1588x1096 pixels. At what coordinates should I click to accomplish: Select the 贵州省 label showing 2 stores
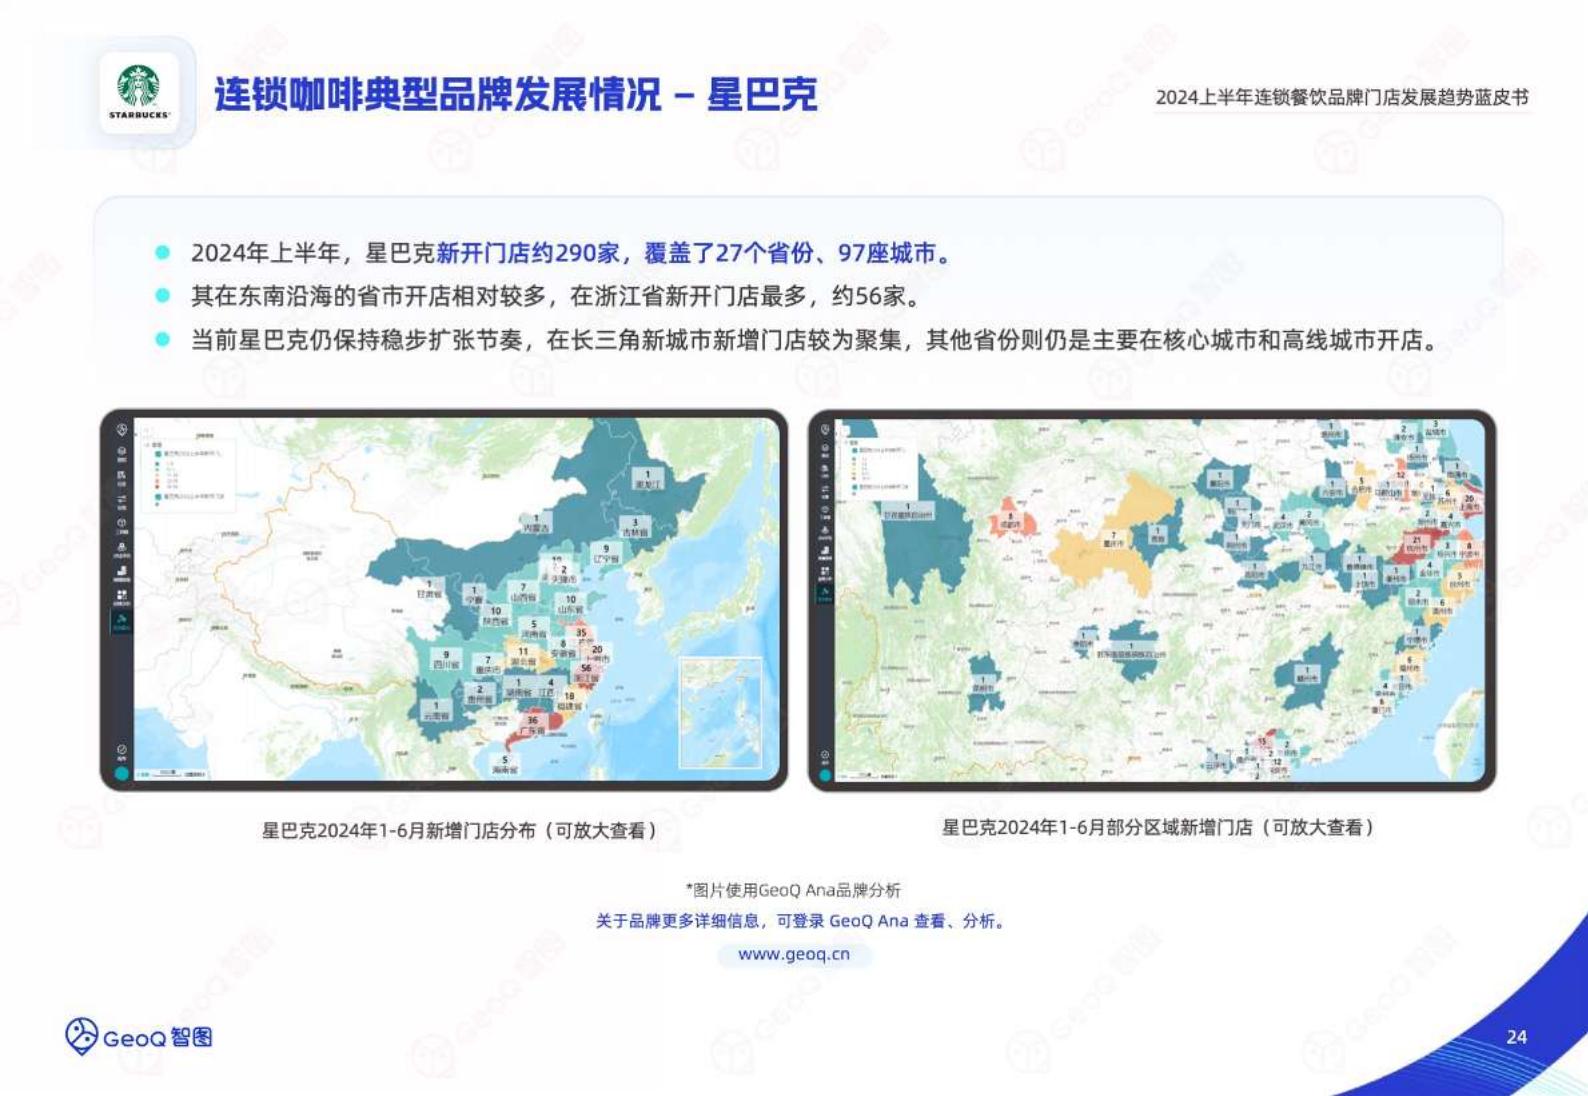pos(480,694)
